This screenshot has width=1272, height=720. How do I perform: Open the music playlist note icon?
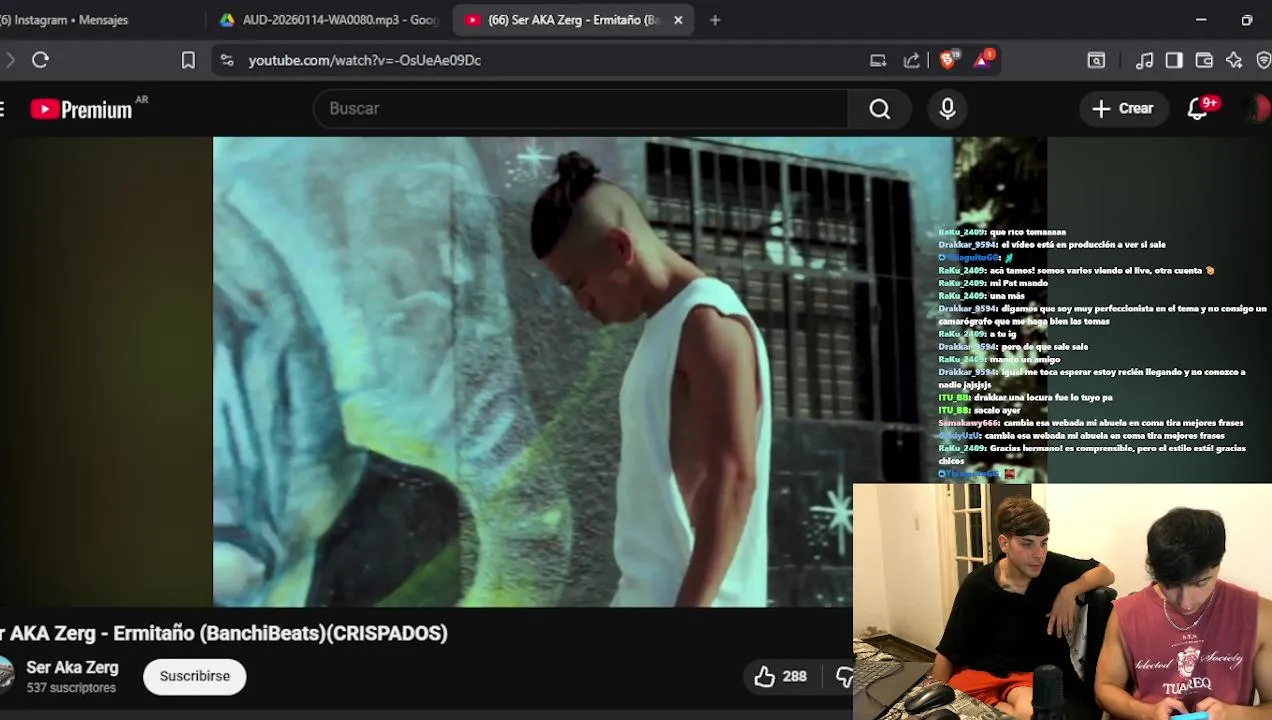tap(1145, 60)
